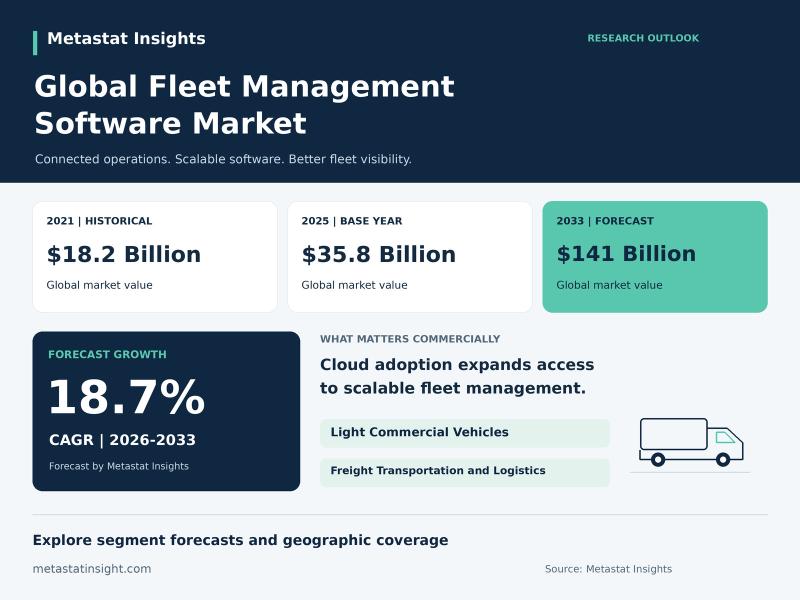
Task: Click the Light Commercial Vehicles pill
Action: click(x=465, y=433)
